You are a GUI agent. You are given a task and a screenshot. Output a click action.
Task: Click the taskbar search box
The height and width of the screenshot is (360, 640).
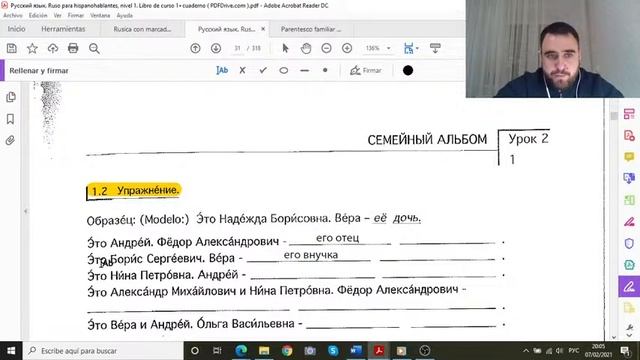click(x=103, y=351)
